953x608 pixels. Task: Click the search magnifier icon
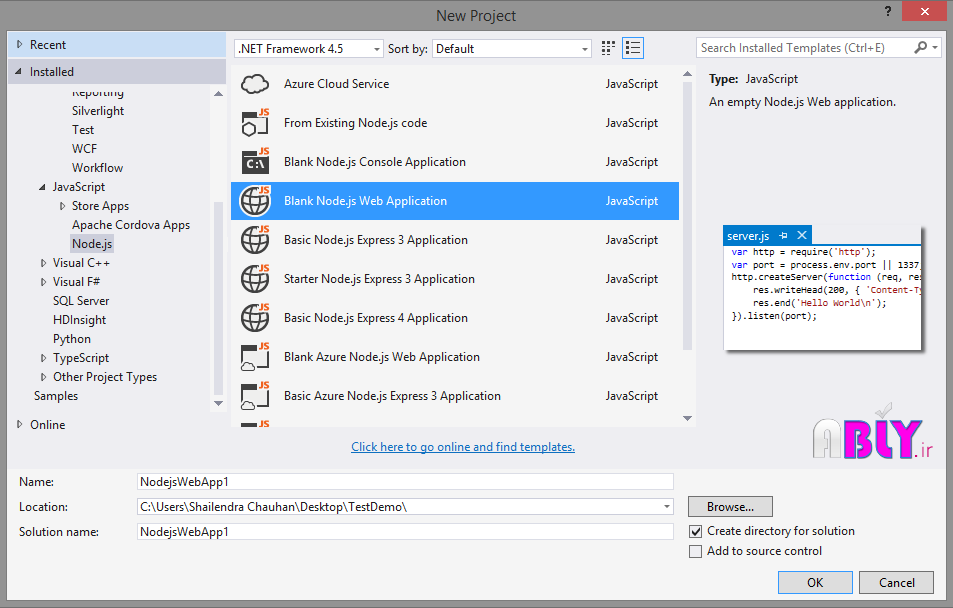pyautogui.click(x=921, y=47)
